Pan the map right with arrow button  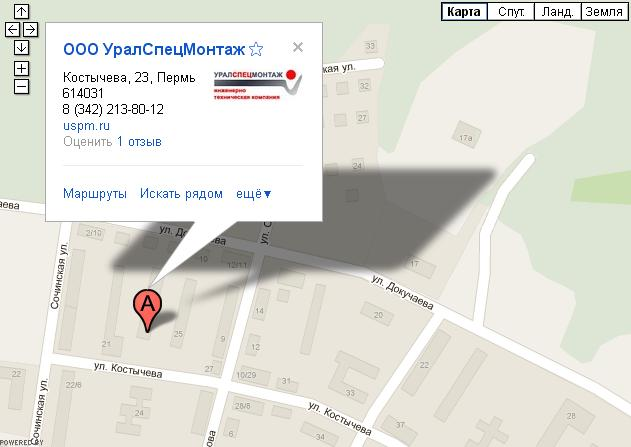pyautogui.click(x=31, y=30)
